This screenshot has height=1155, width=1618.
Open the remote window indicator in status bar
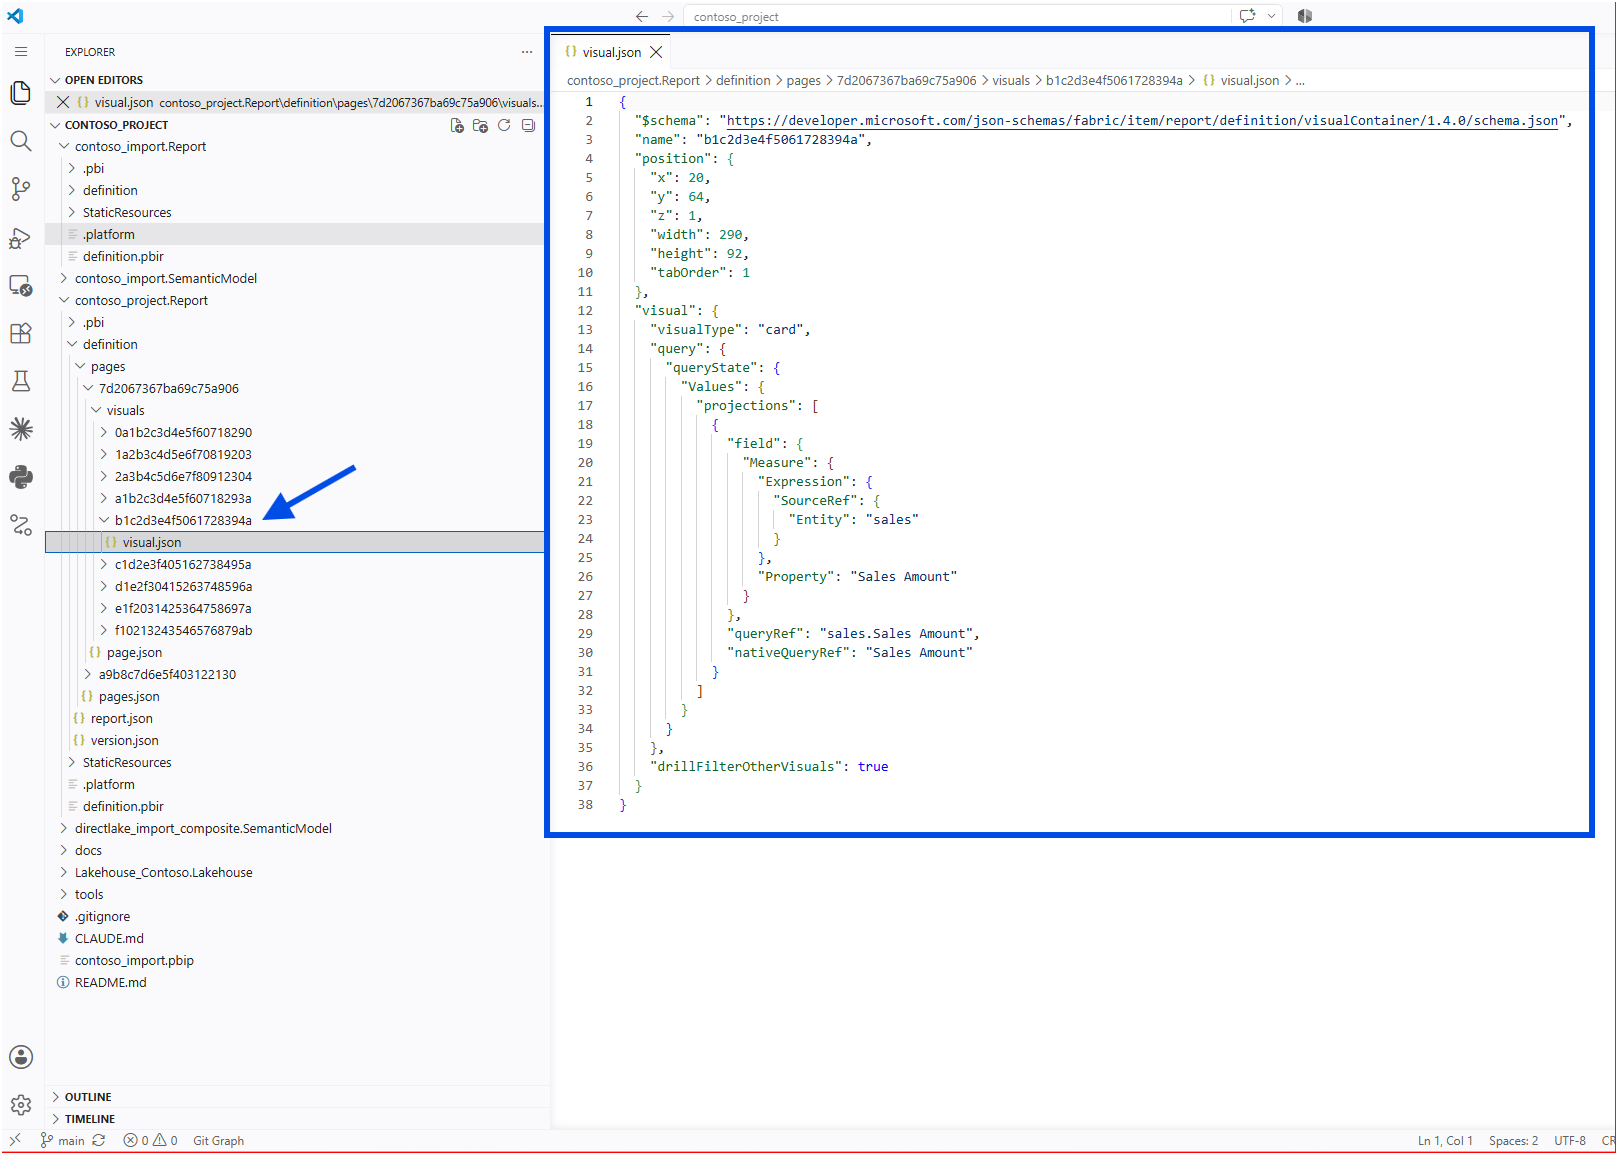point(15,1140)
